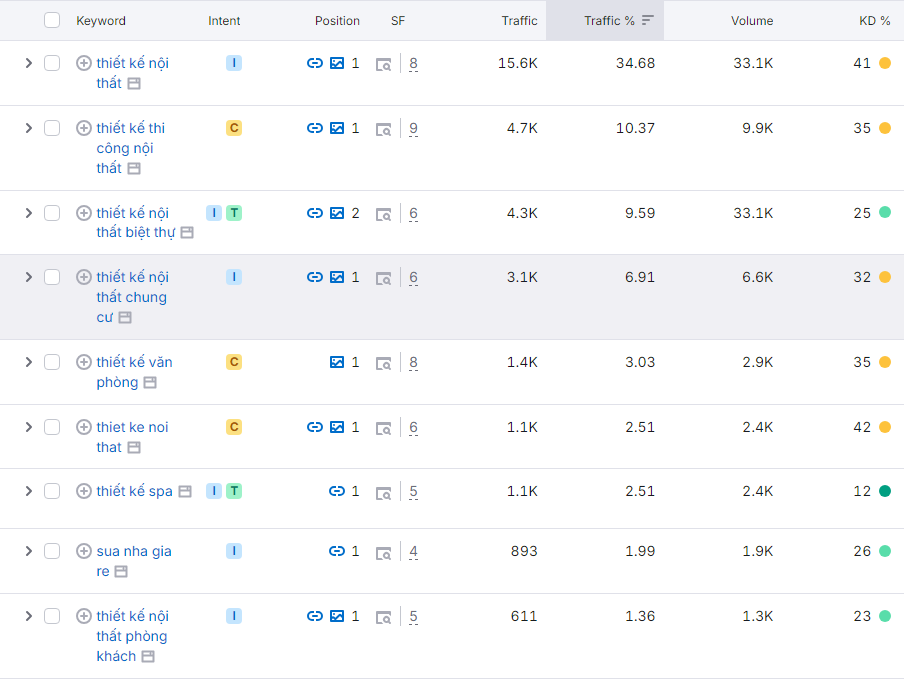
Task: Click the SF count 9 for 'thiết kế thi công nội thất'
Action: 413,128
